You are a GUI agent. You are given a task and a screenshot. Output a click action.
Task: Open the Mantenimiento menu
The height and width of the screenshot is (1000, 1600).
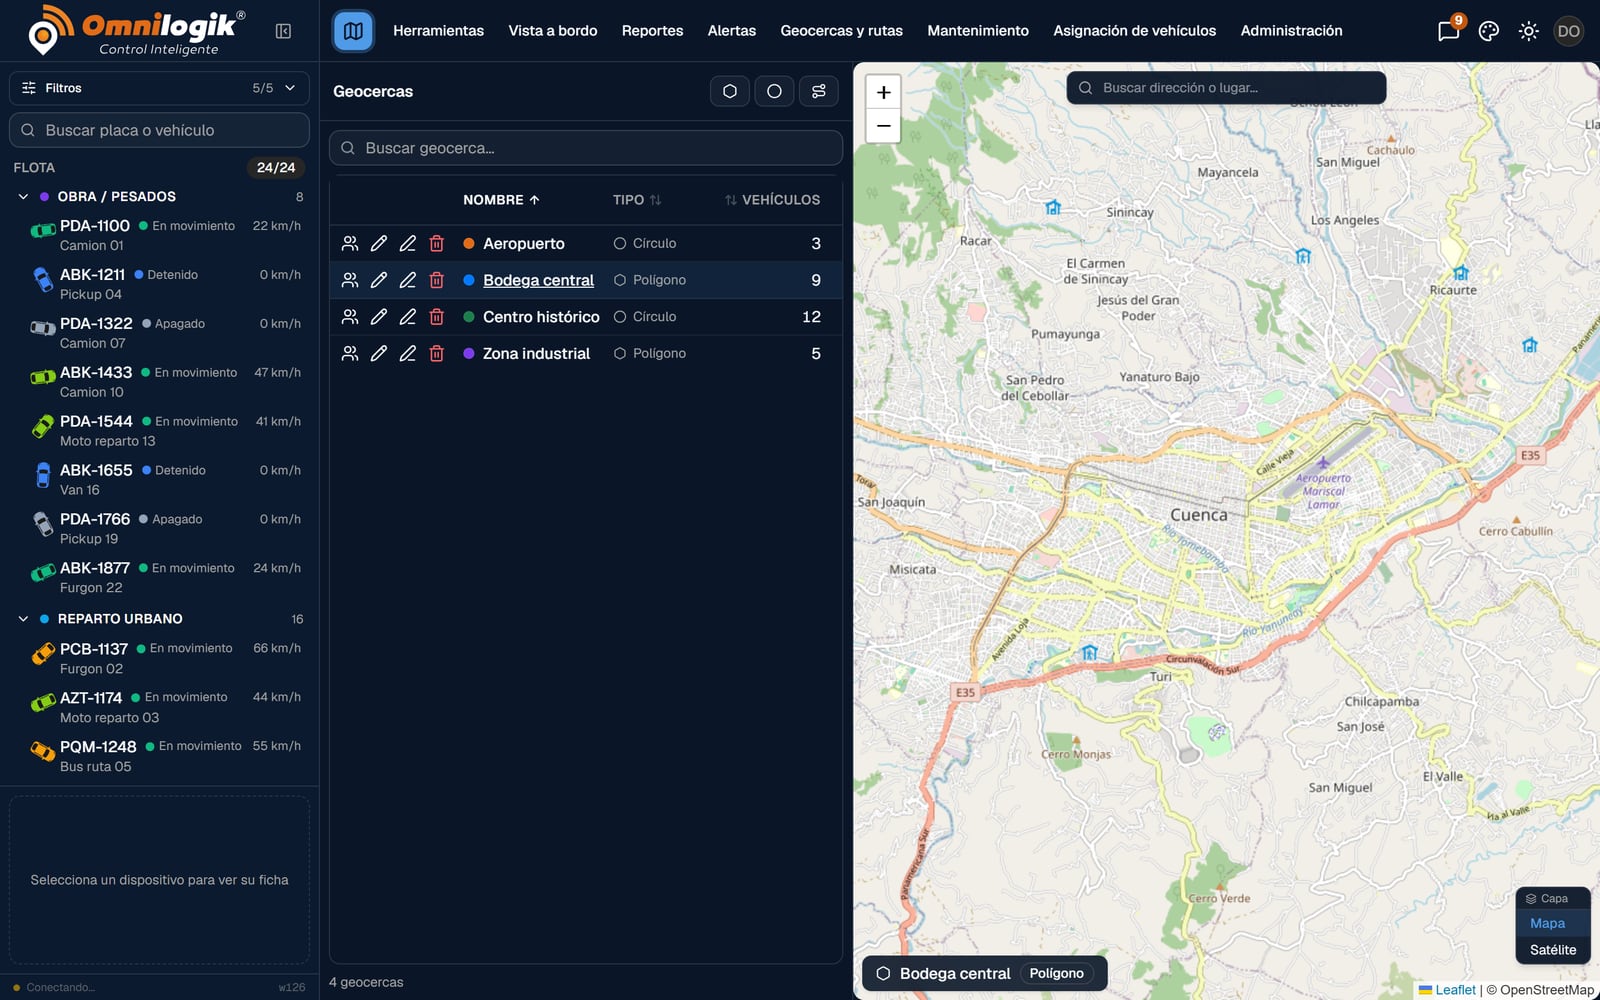(977, 31)
